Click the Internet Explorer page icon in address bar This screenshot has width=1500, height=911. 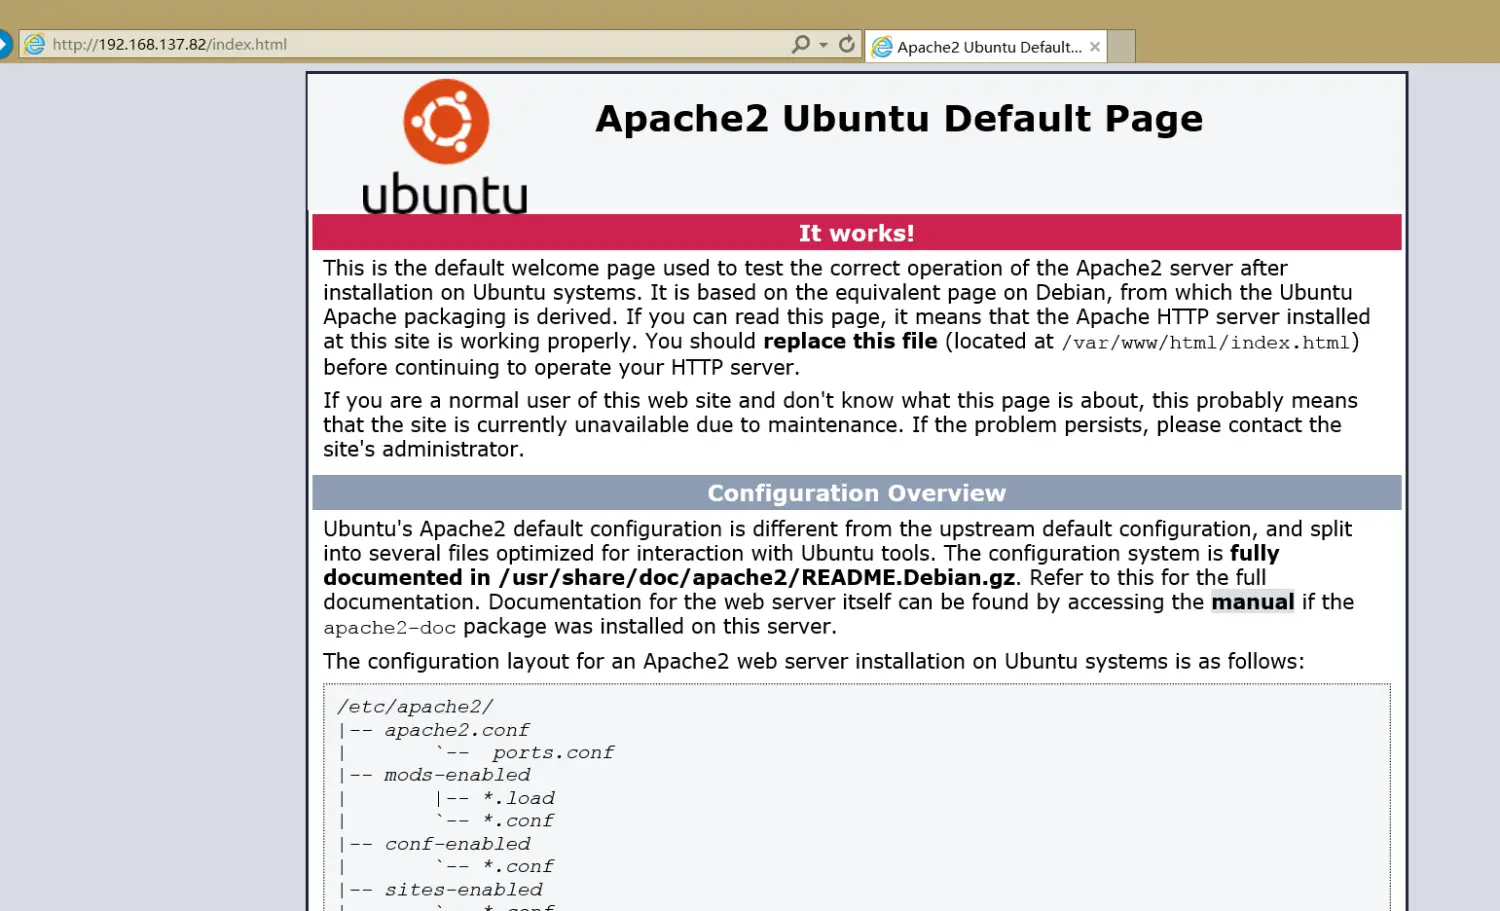tap(35, 44)
